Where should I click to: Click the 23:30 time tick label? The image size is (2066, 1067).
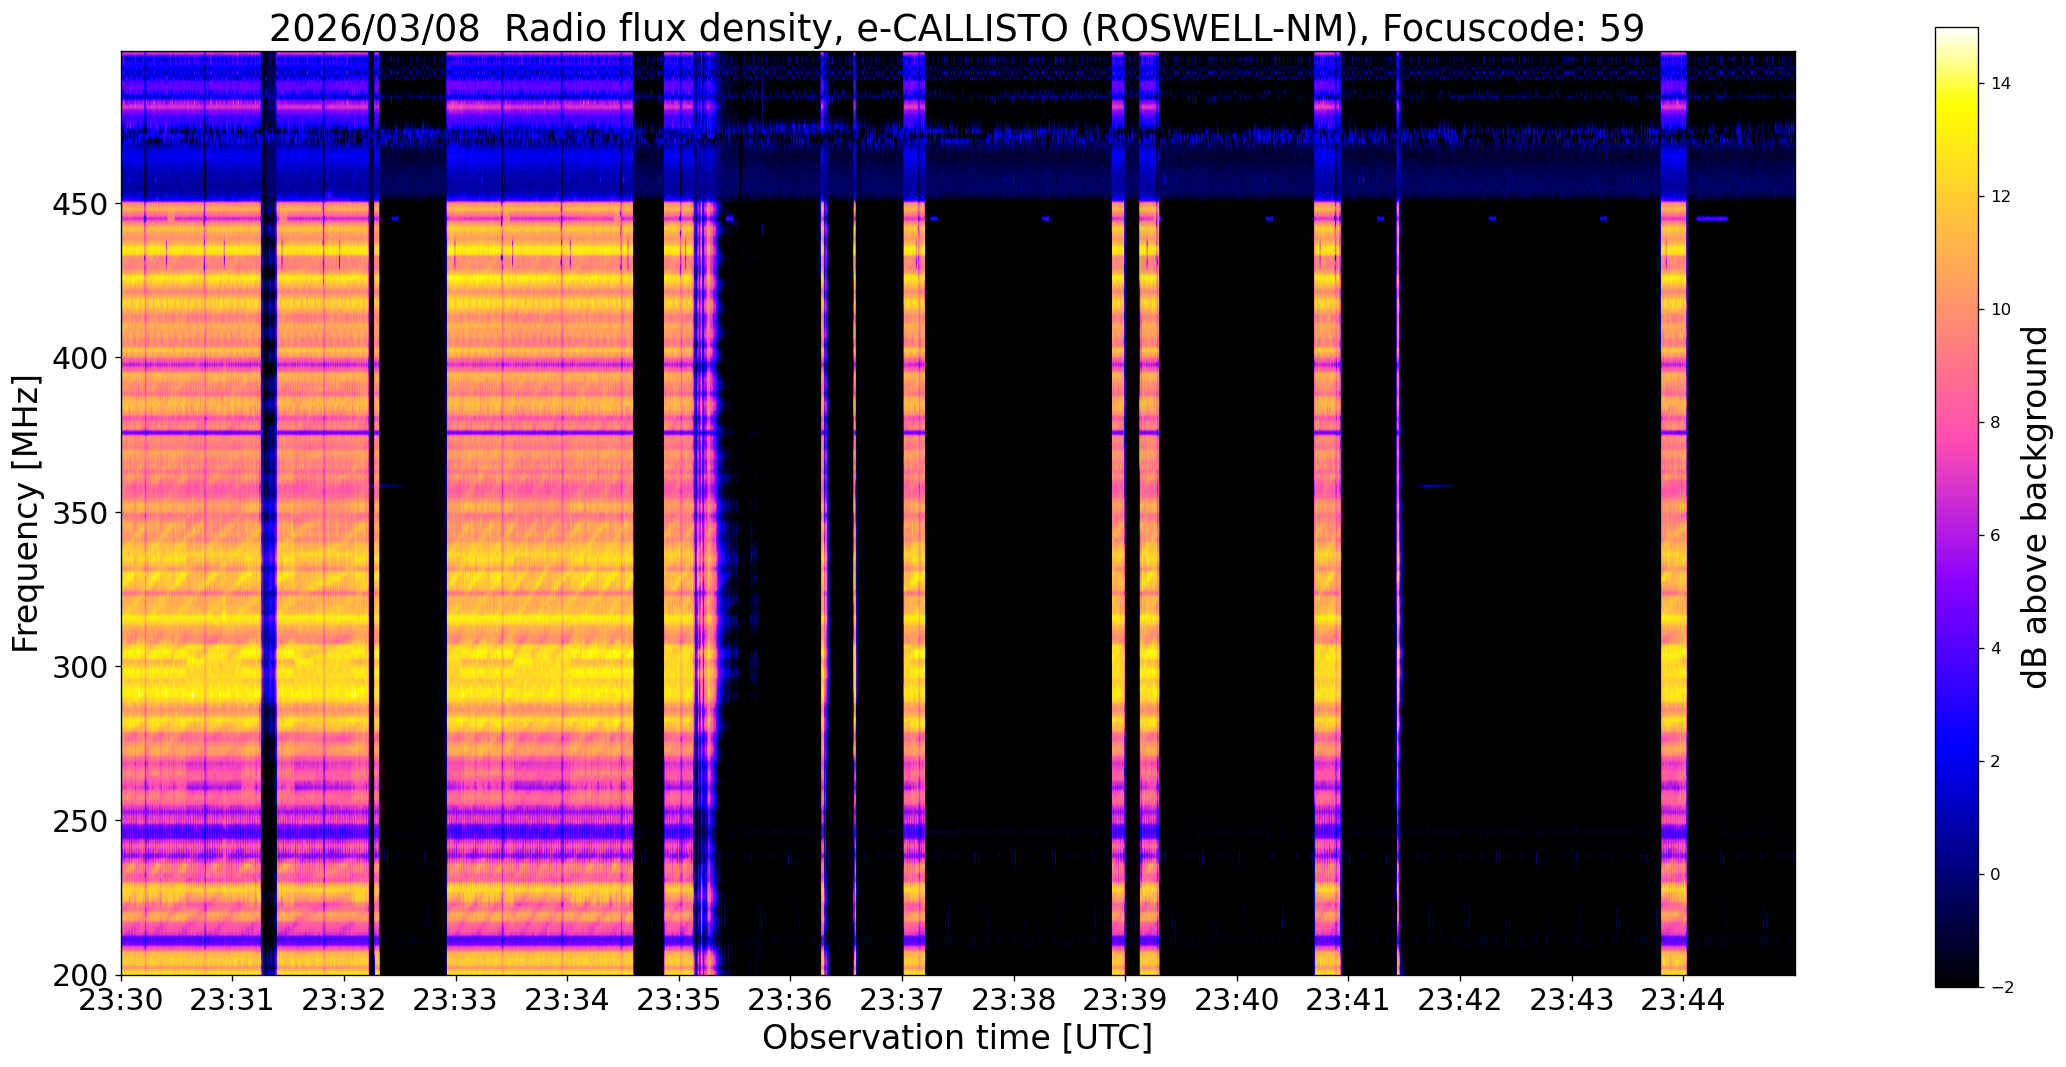click(121, 1000)
